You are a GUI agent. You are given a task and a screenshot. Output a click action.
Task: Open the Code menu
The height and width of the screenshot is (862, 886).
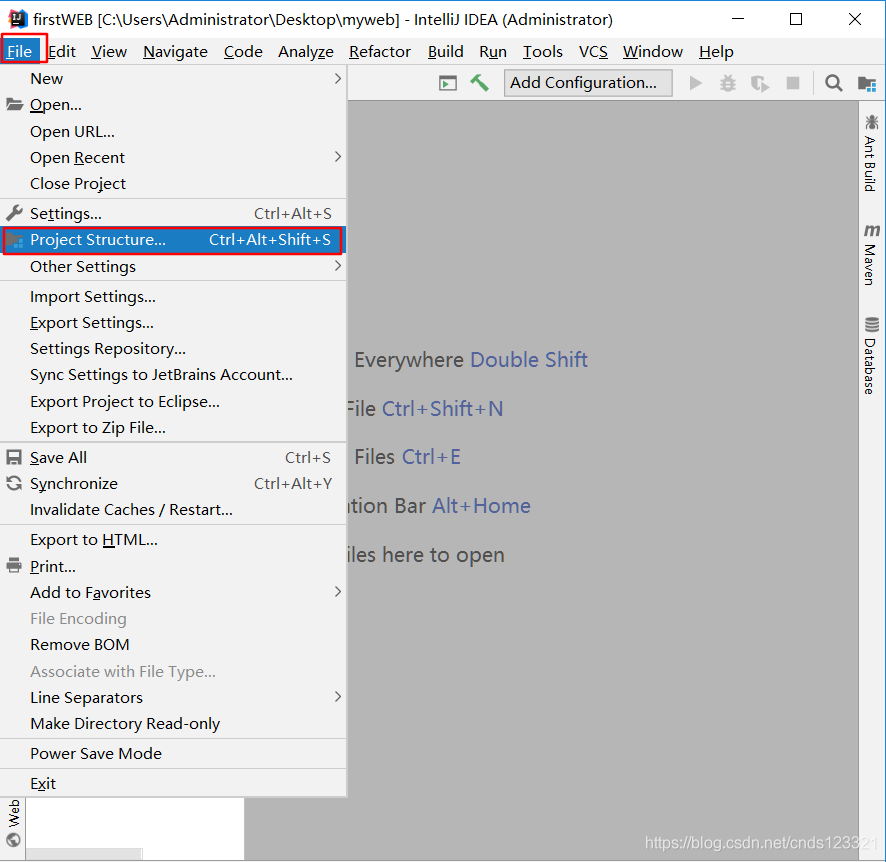coord(243,51)
